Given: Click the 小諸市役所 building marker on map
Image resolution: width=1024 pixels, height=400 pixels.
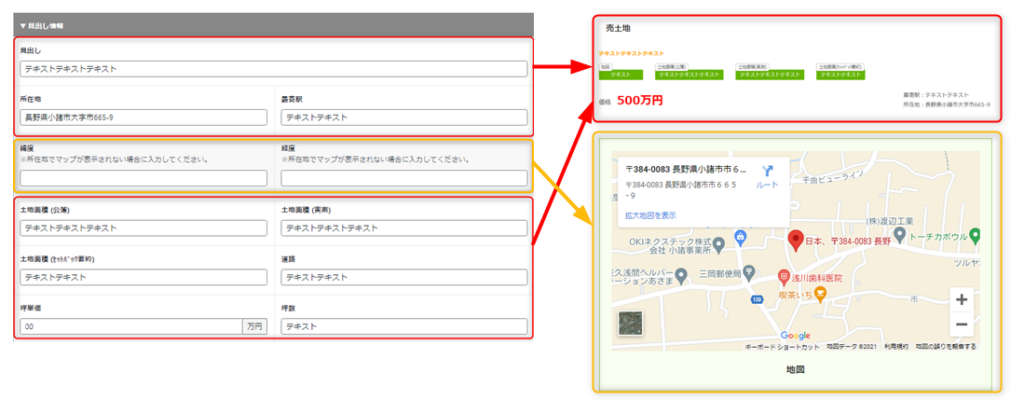Looking at the screenshot, I should [x=739, y=238].
